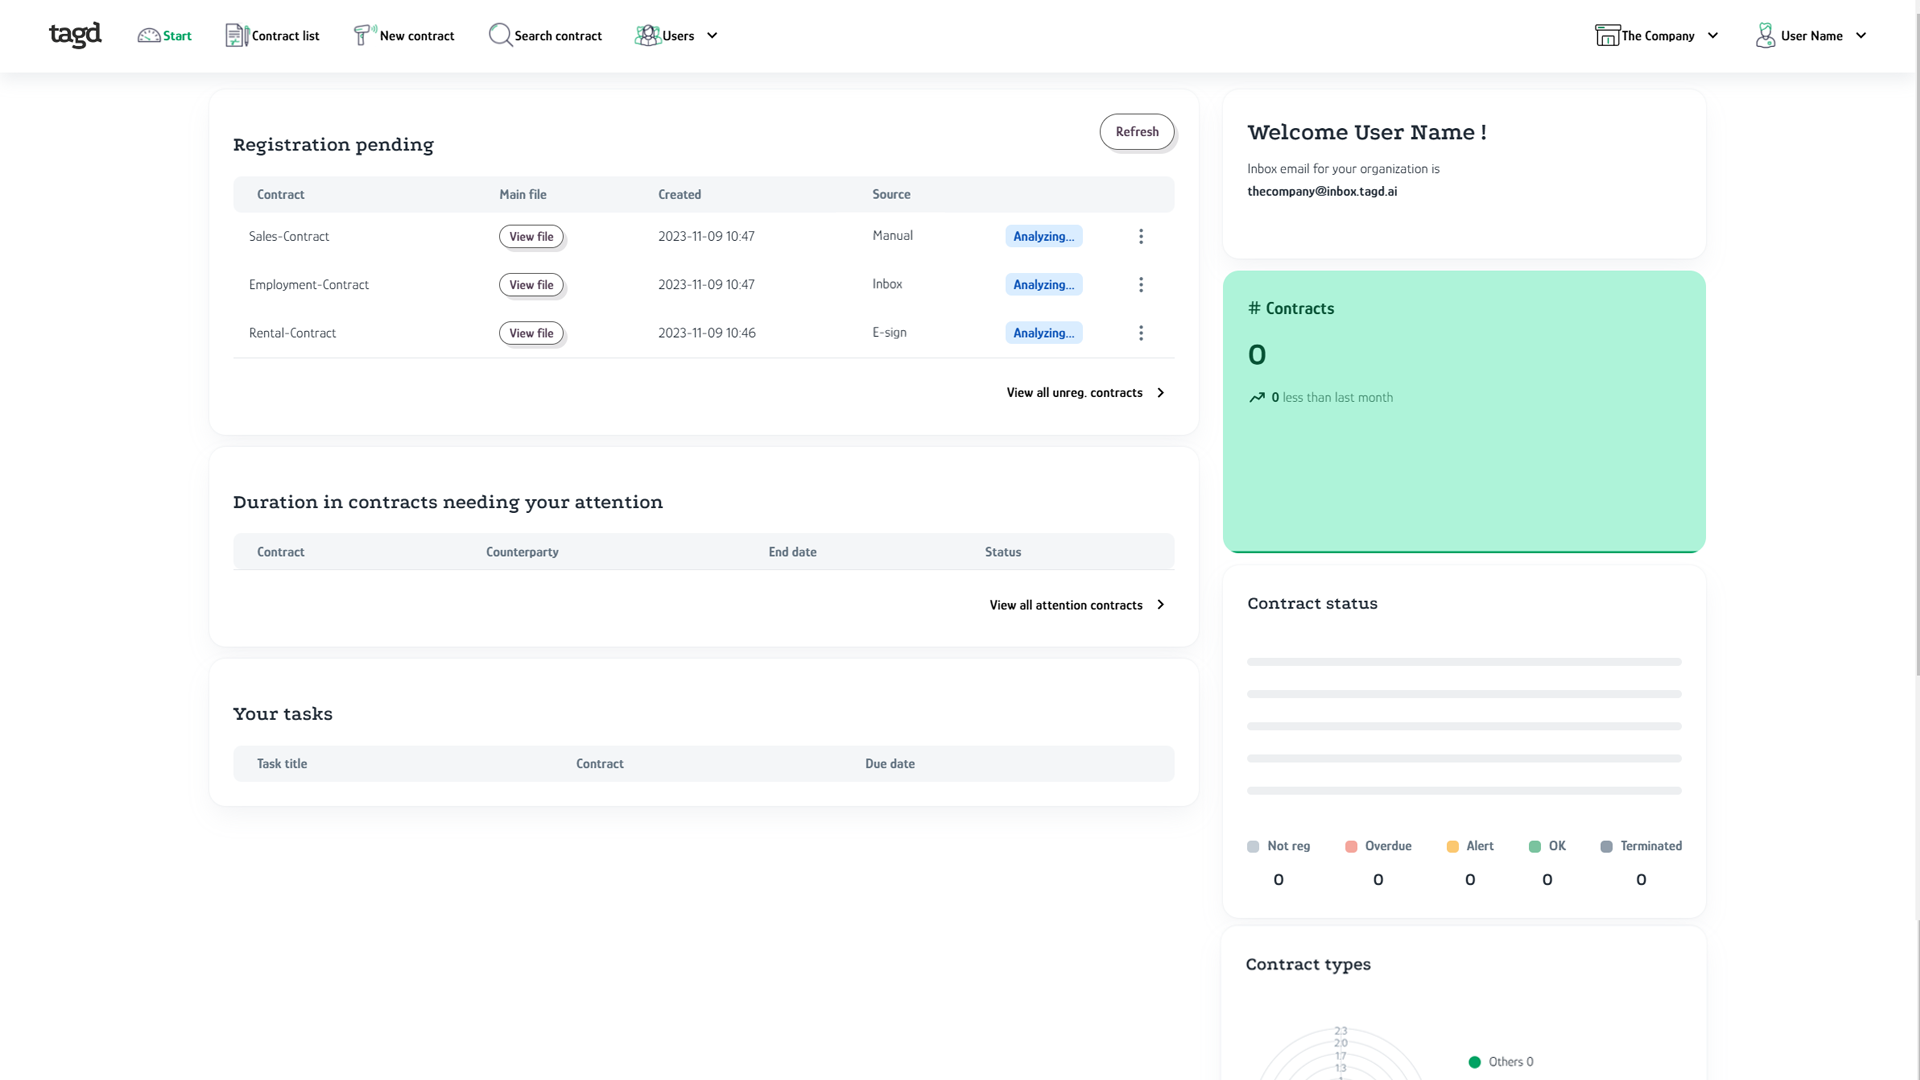The image size is (1920, 1080).
Task: Click the Users group icon
Action: click(x=647, y=35)
